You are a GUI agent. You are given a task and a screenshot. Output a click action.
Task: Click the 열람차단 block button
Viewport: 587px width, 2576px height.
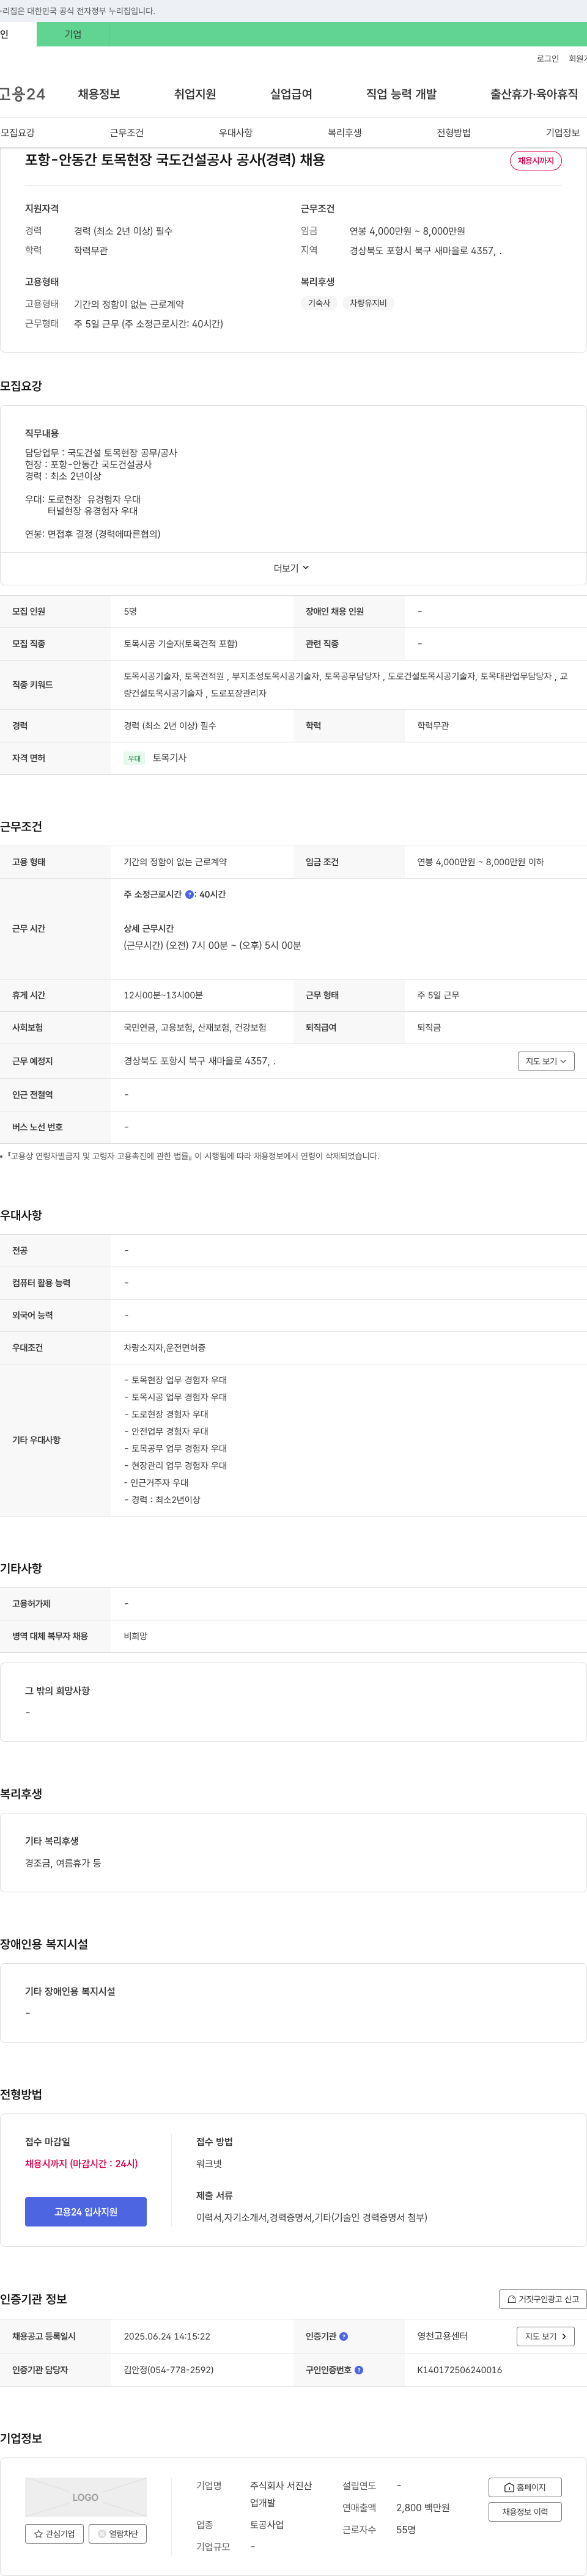[118, 2533]
